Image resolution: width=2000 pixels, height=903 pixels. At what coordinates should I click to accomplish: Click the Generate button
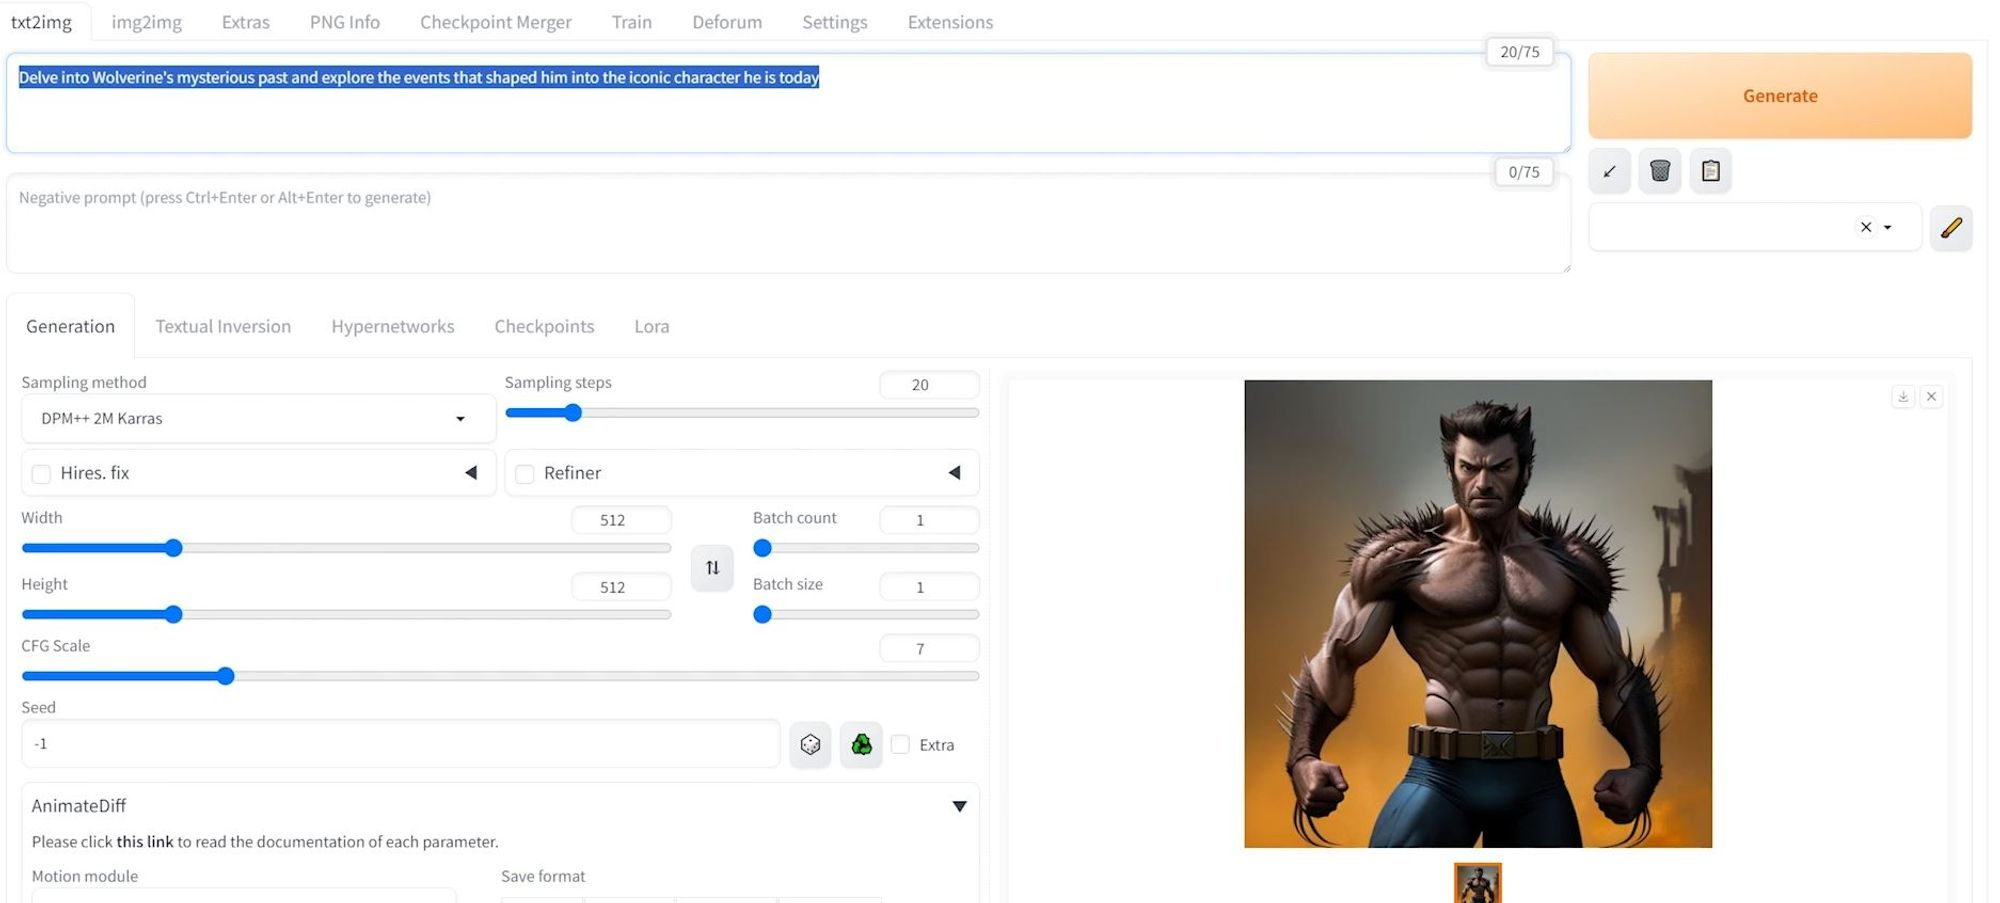pos(1780,96)
